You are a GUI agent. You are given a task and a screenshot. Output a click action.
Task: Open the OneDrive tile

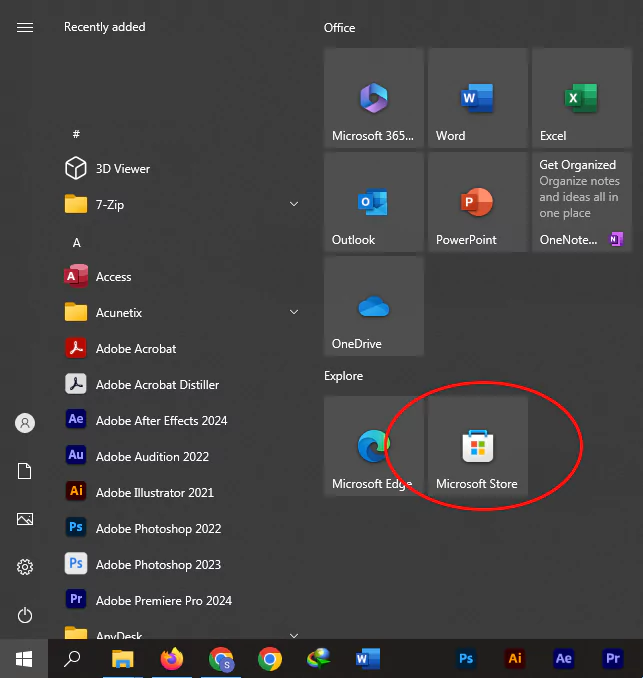373,306
